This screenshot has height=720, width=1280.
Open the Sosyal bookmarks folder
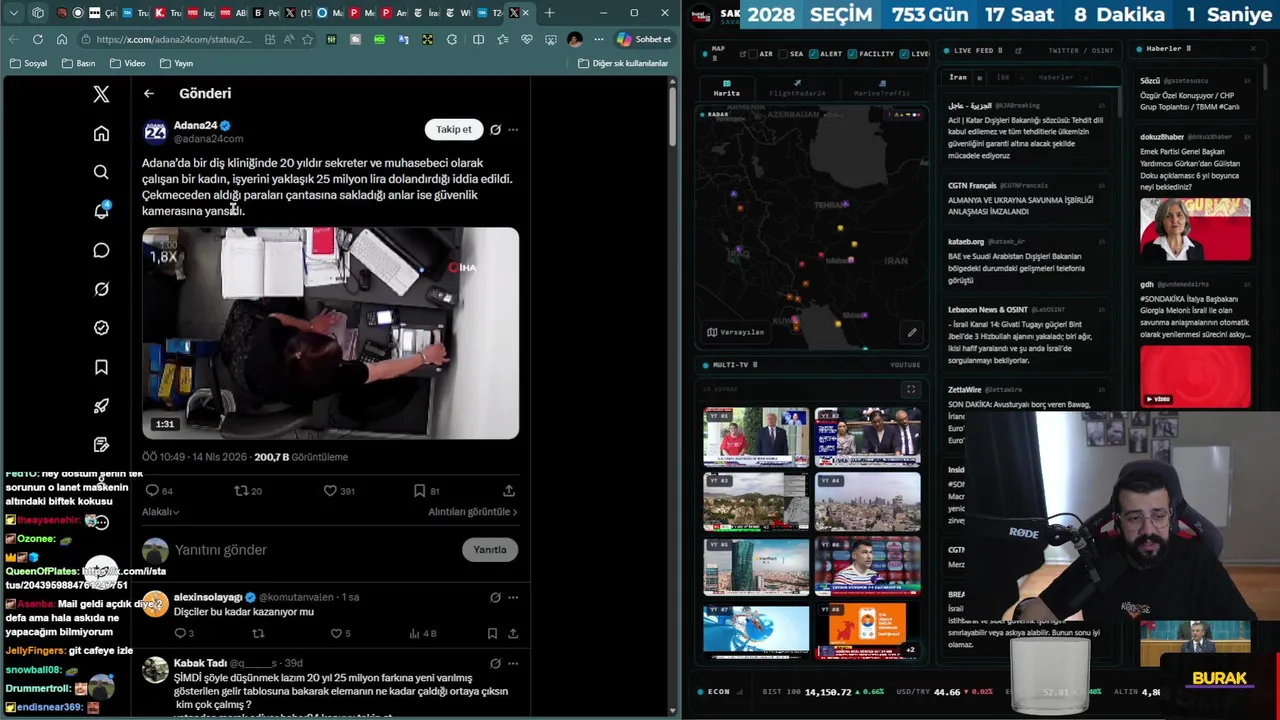click(x=29, y=63)
